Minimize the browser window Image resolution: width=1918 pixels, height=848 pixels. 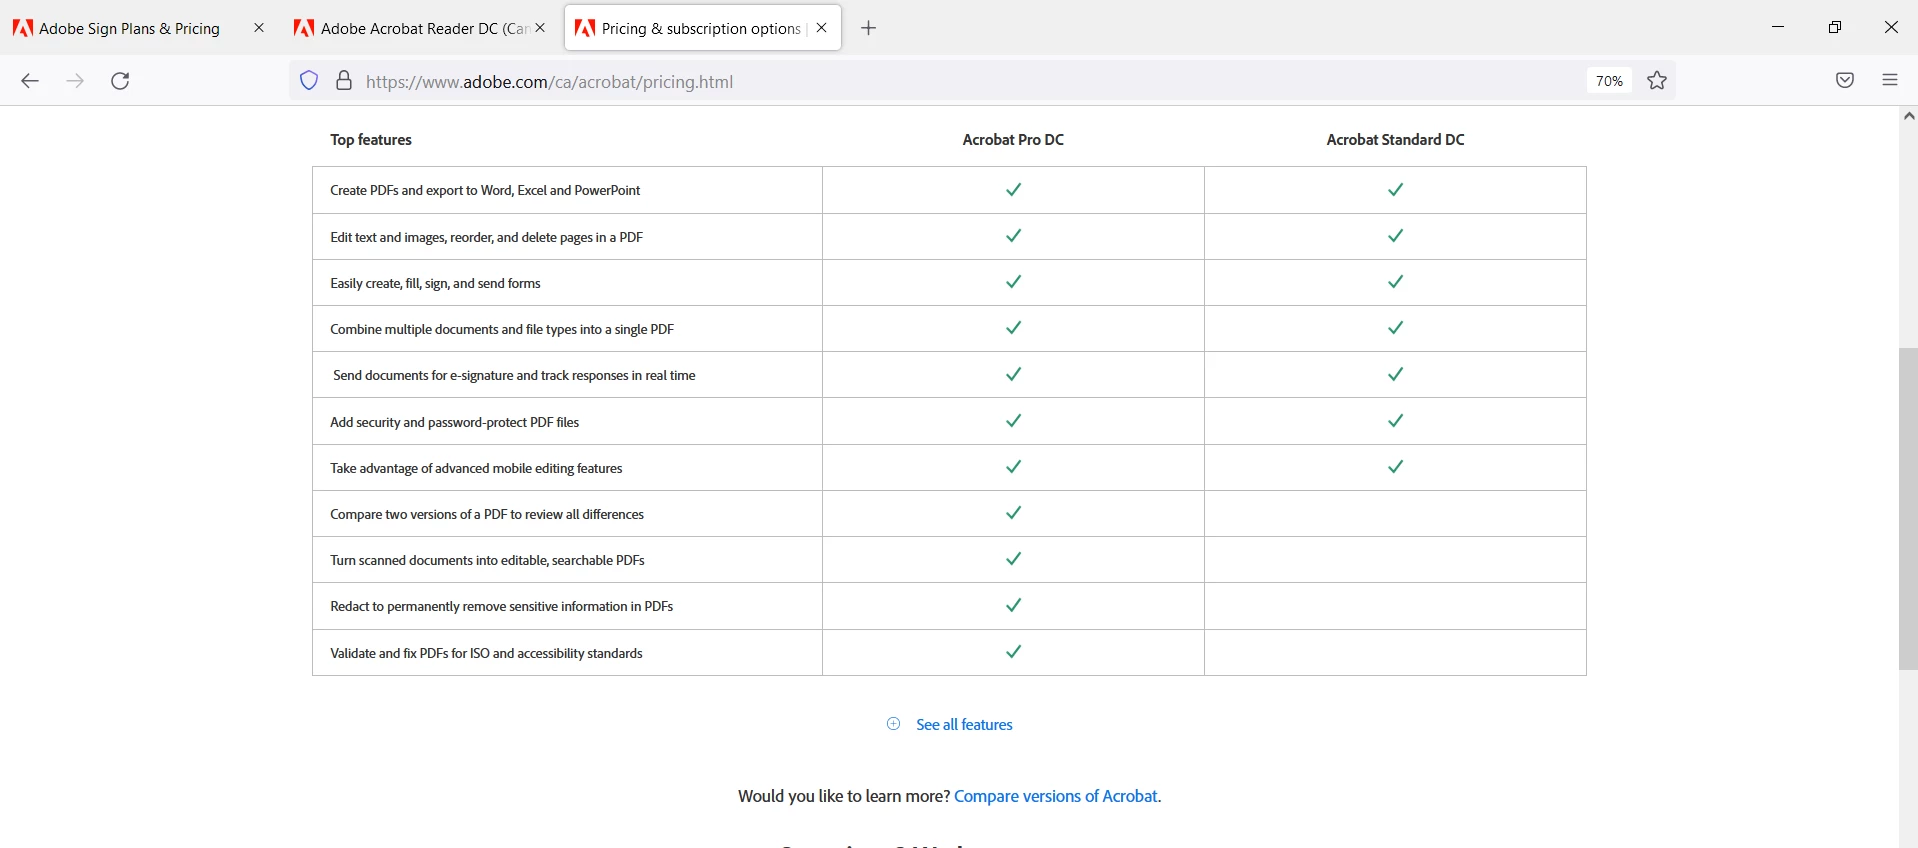click(1778, 27)
